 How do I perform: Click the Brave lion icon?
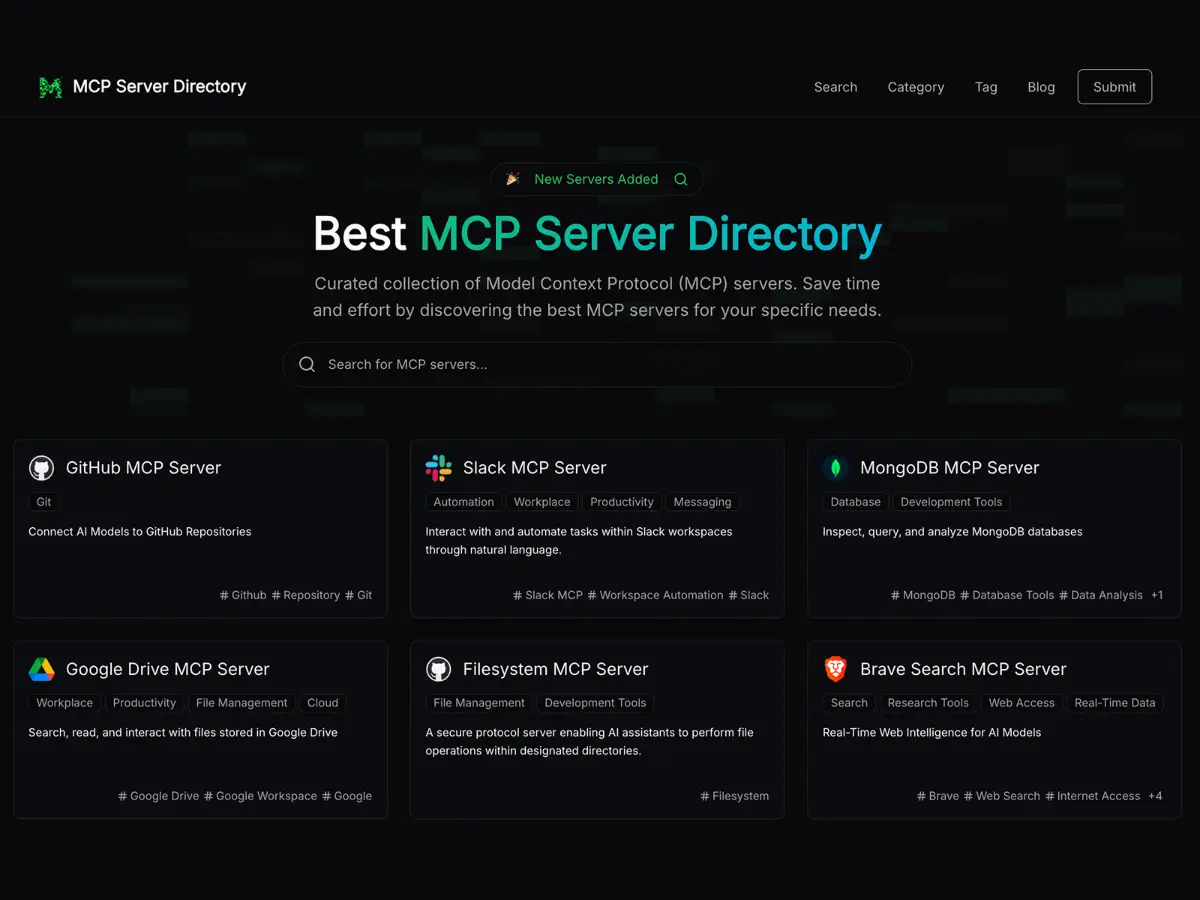pos(835,668)
